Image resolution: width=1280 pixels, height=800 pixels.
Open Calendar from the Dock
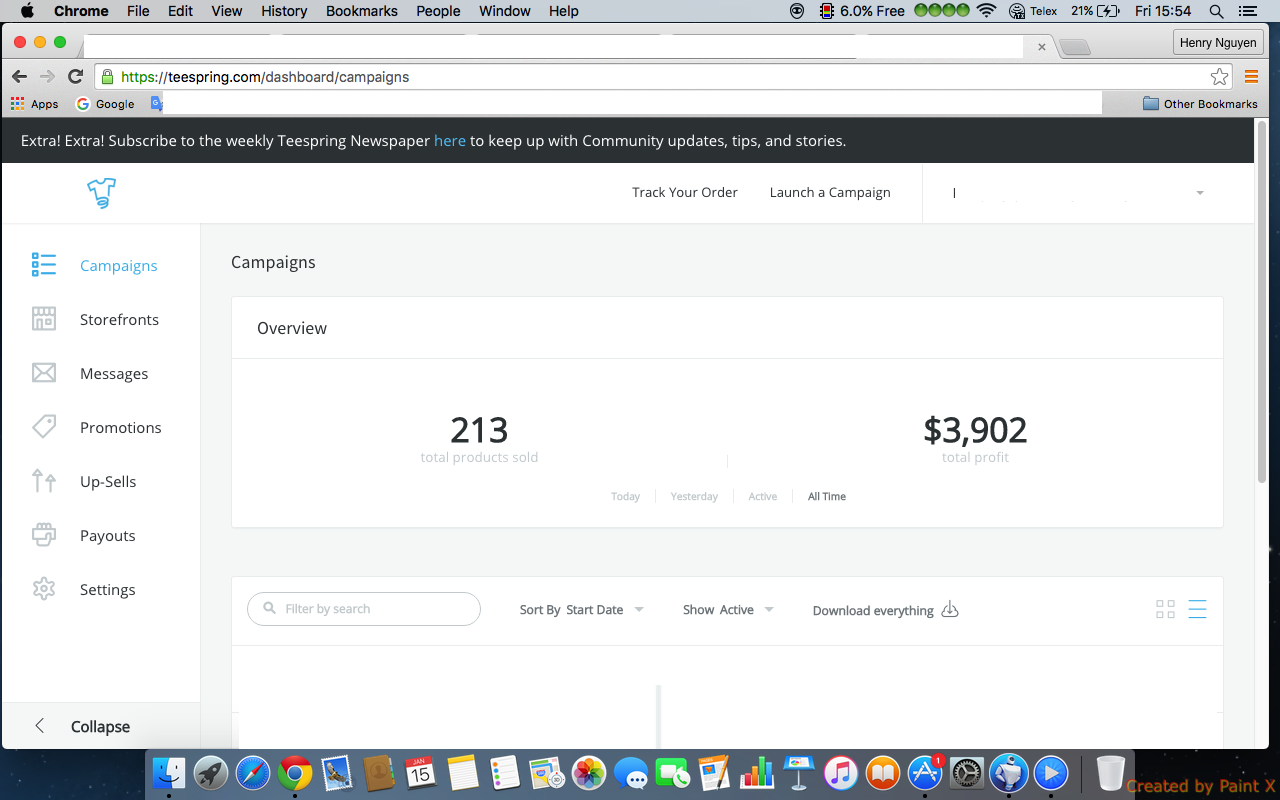[421, 773]
